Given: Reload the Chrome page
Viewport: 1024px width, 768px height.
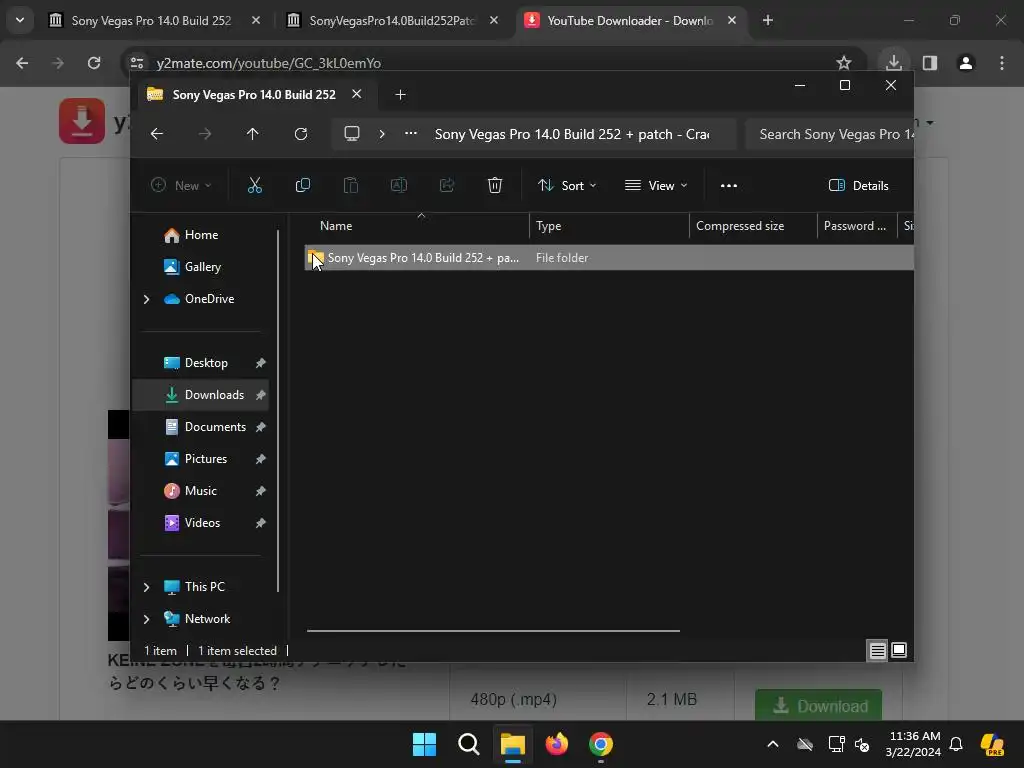Looking at the screenshot, I should pyautogui.click(x=94, y=63).
